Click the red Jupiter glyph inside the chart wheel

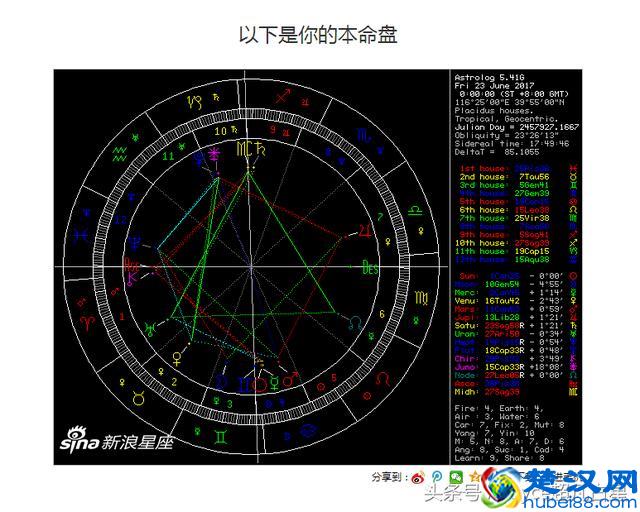click(365, 231)
